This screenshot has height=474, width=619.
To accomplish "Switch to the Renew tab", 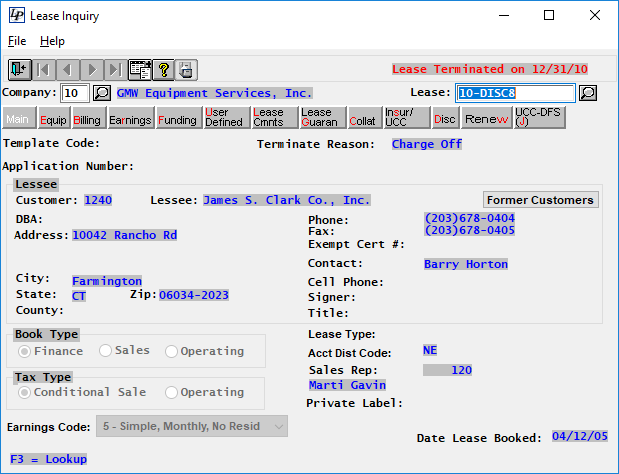I will [x=486, y=118].
